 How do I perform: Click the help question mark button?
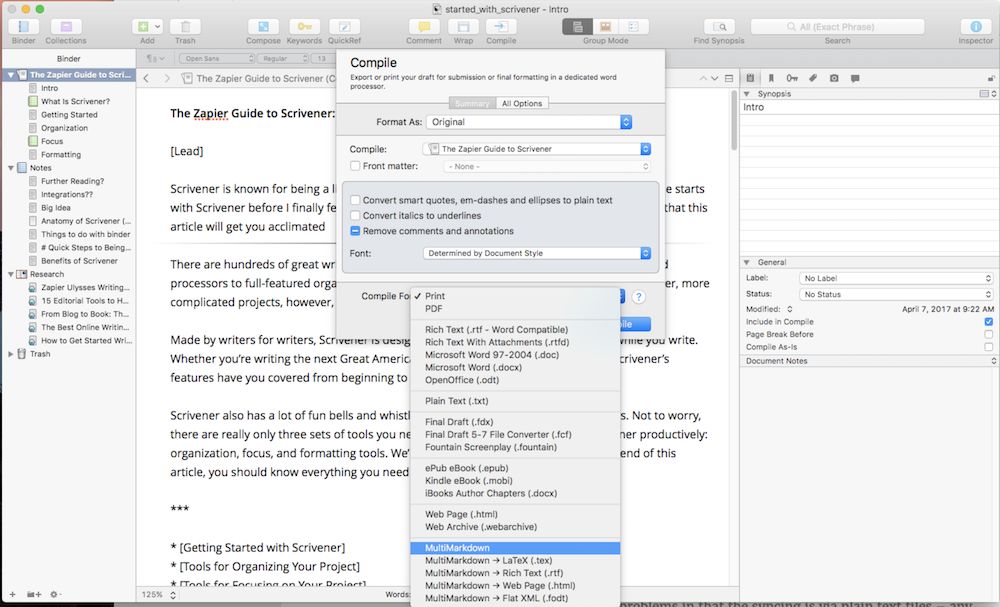tap(637, 297)
